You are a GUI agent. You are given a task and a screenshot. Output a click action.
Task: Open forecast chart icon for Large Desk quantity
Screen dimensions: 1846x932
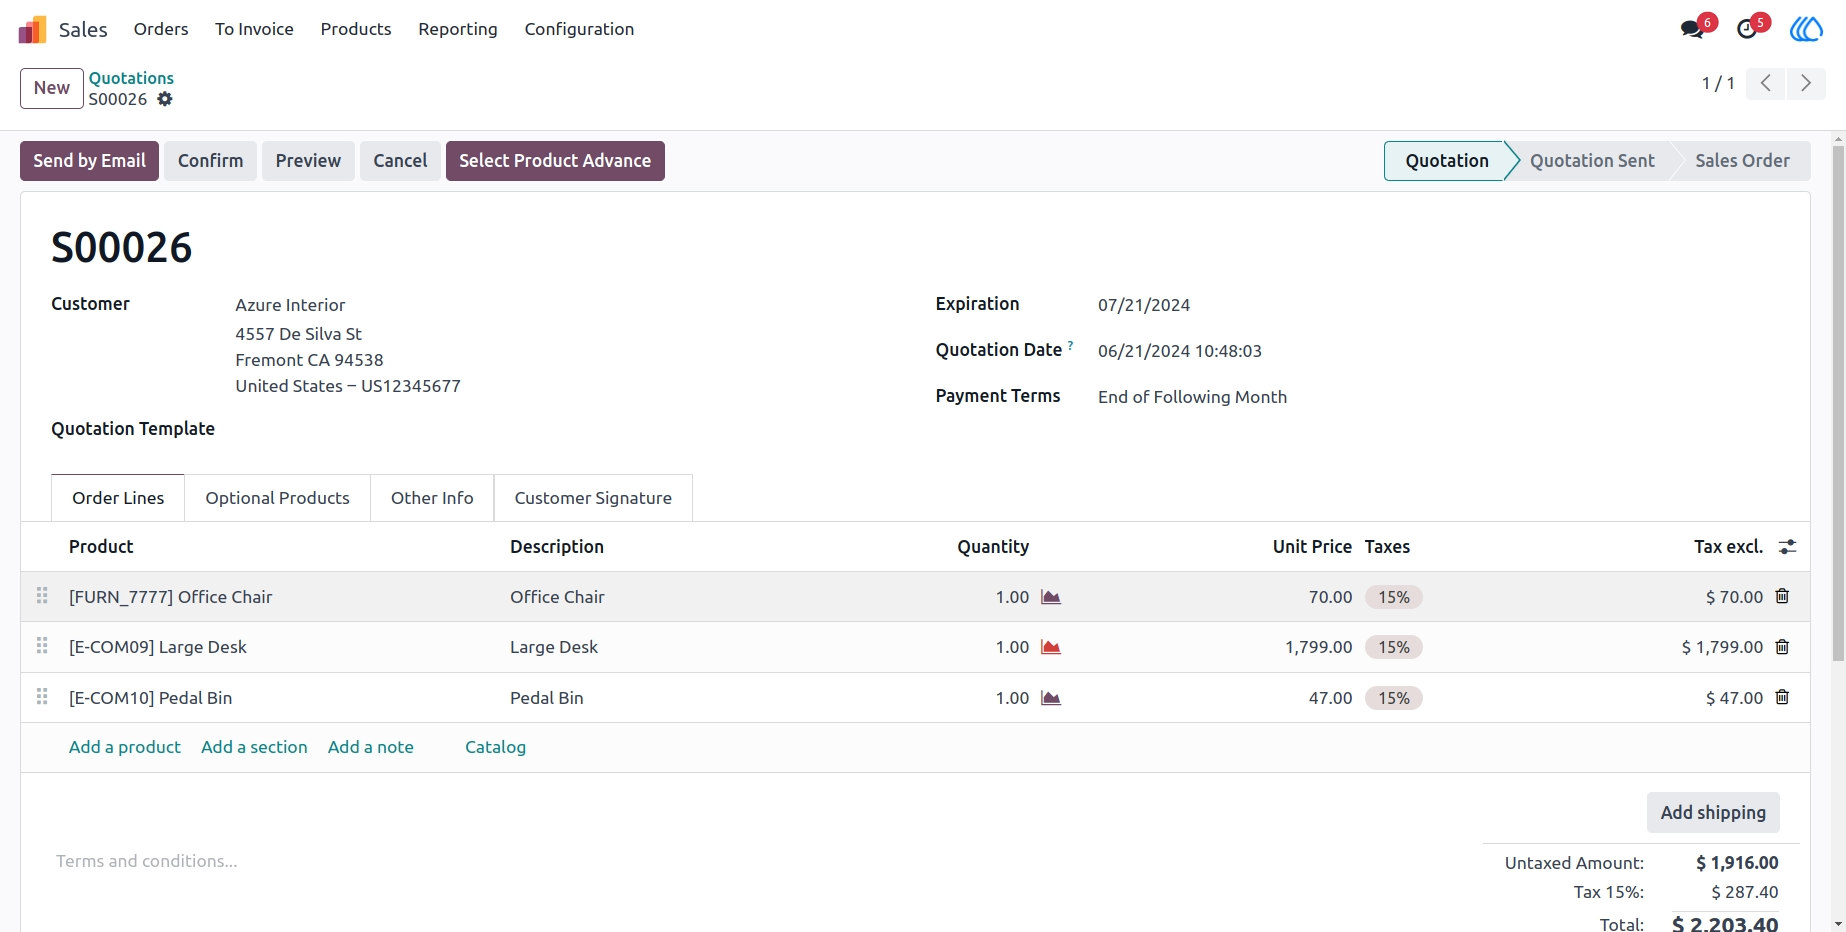[1050, 647]
